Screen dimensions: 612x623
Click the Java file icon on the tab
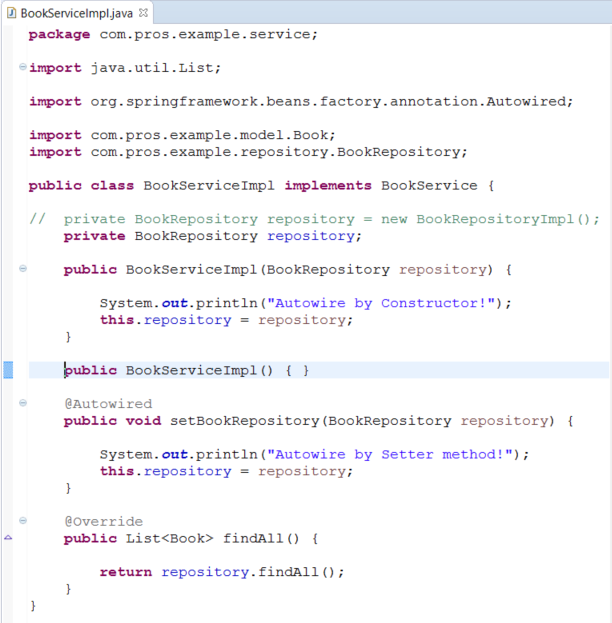[x=12, y=13]
